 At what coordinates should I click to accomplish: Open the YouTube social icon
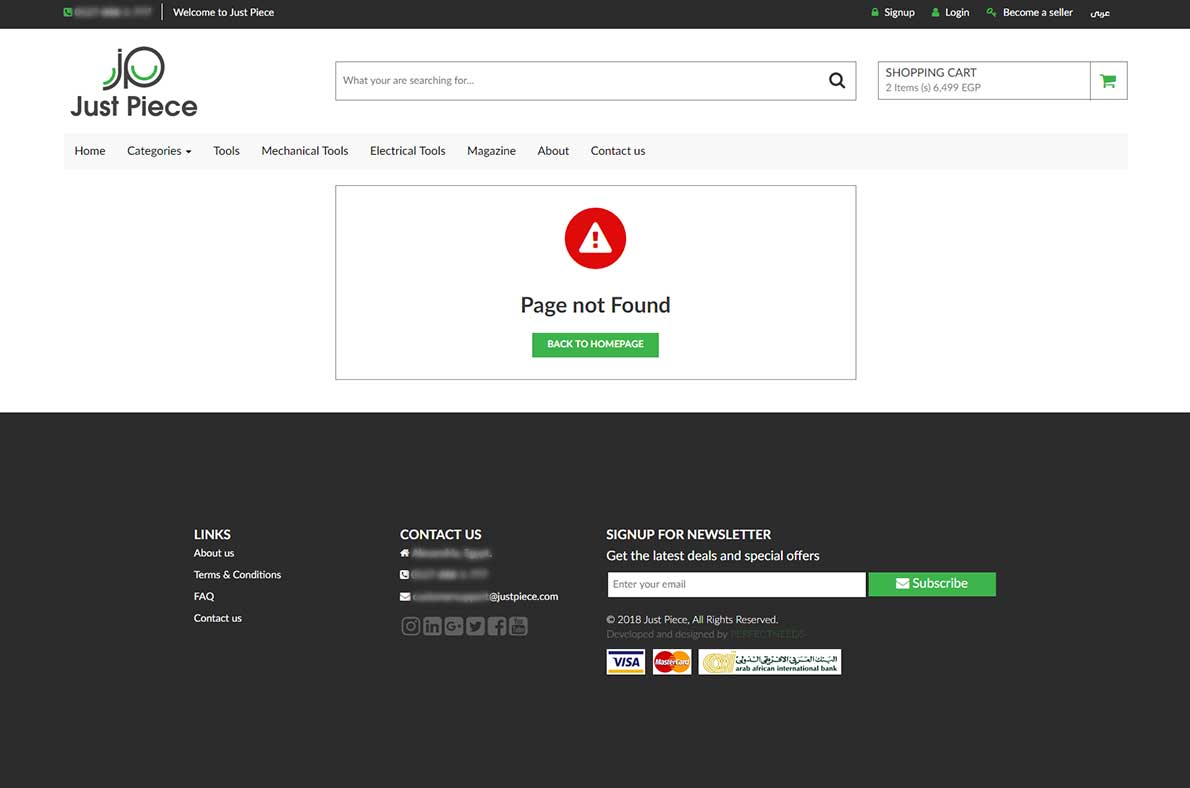518,626
